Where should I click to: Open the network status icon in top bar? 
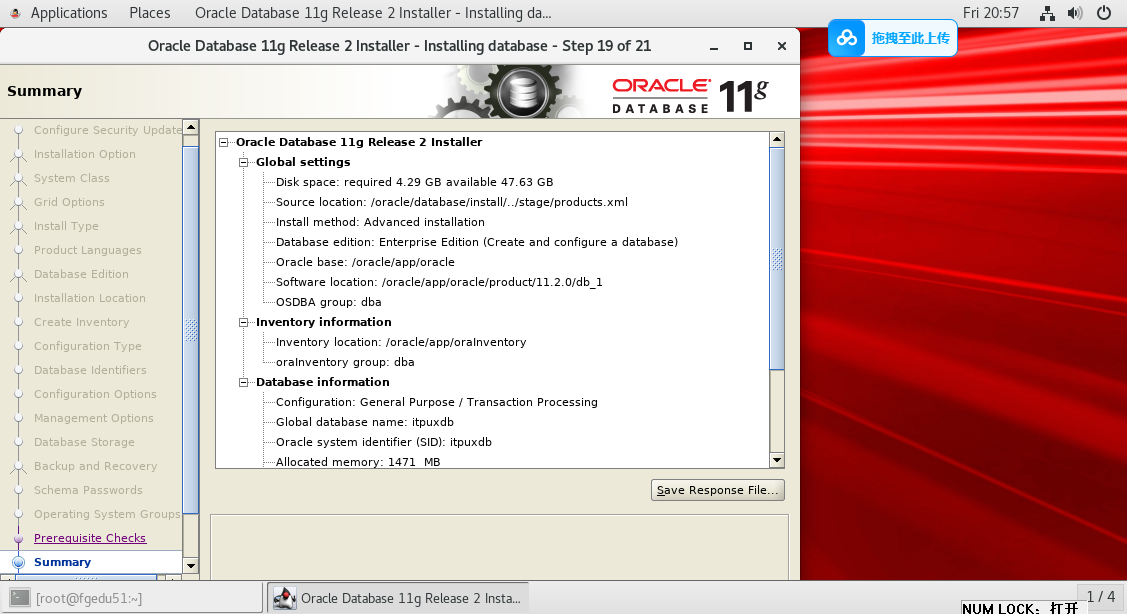pos(1047,13)
